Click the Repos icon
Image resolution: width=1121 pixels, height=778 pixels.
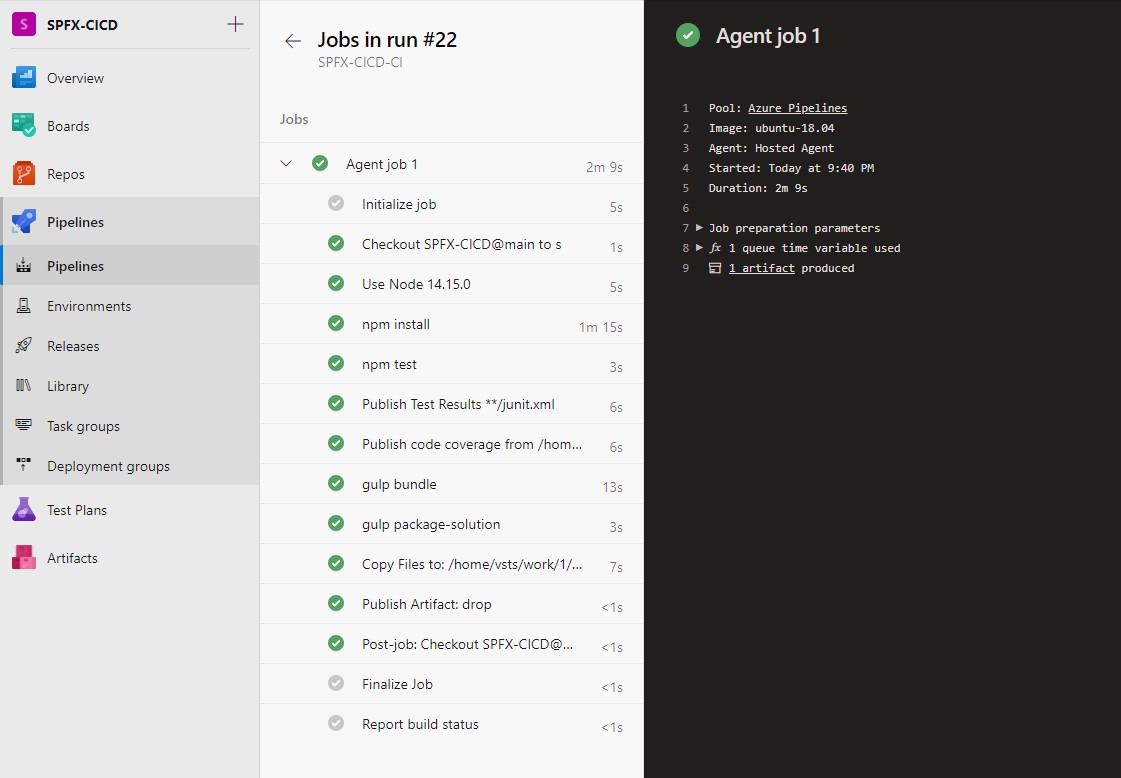pyautogui.click(x=24, y=174)
